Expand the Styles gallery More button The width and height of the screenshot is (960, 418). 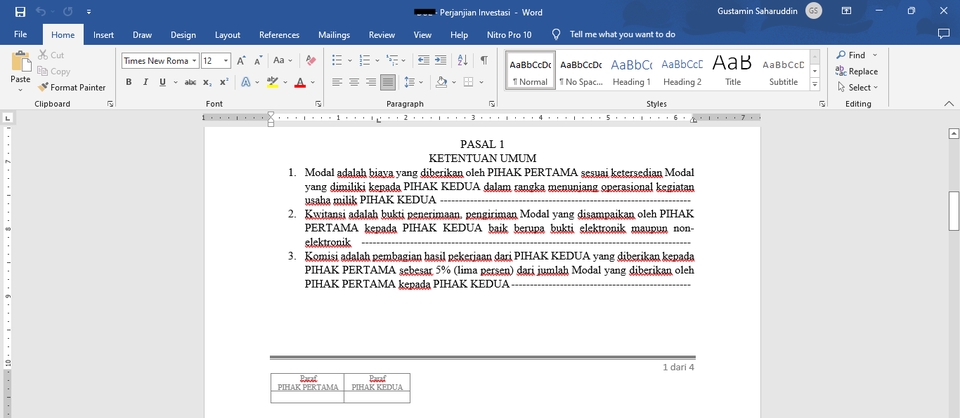coord(814,85)
